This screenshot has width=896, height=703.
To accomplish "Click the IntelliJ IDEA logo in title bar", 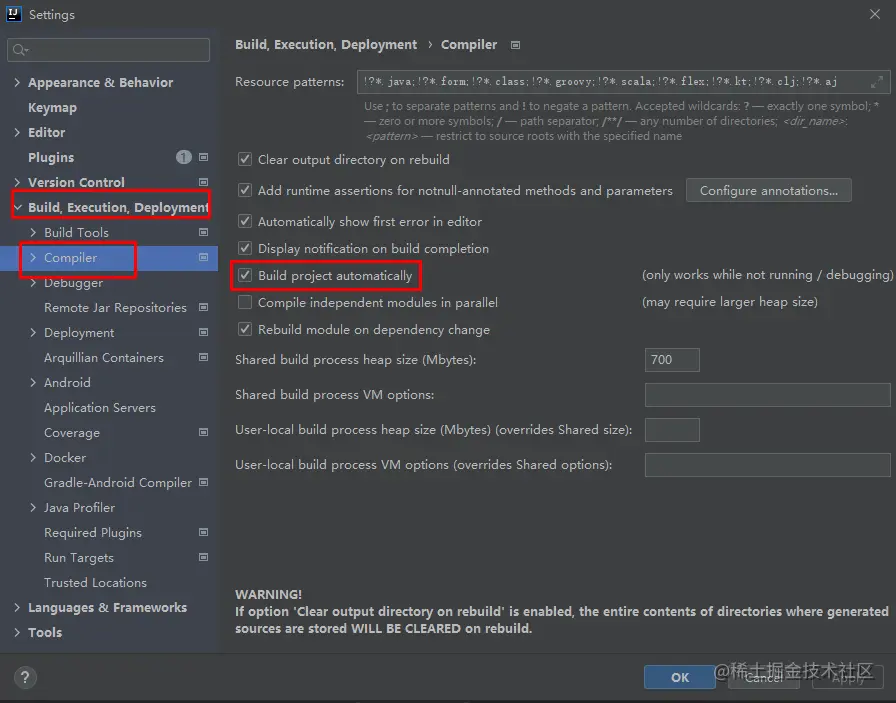I will [14, 14].
